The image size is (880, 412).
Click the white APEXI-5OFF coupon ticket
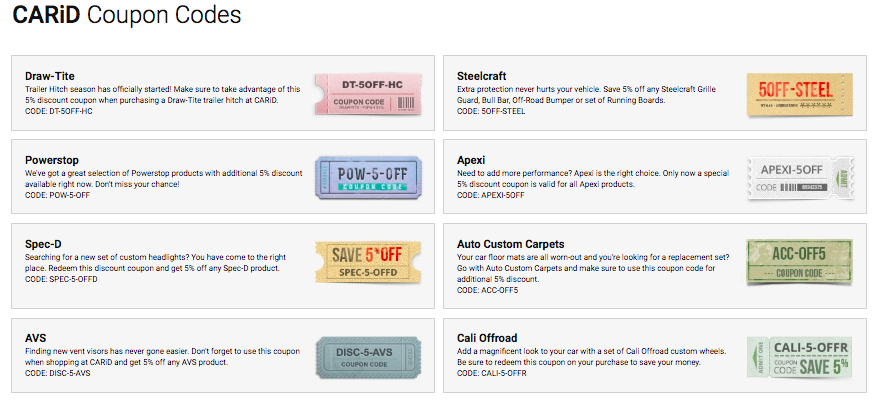(796, 178)
